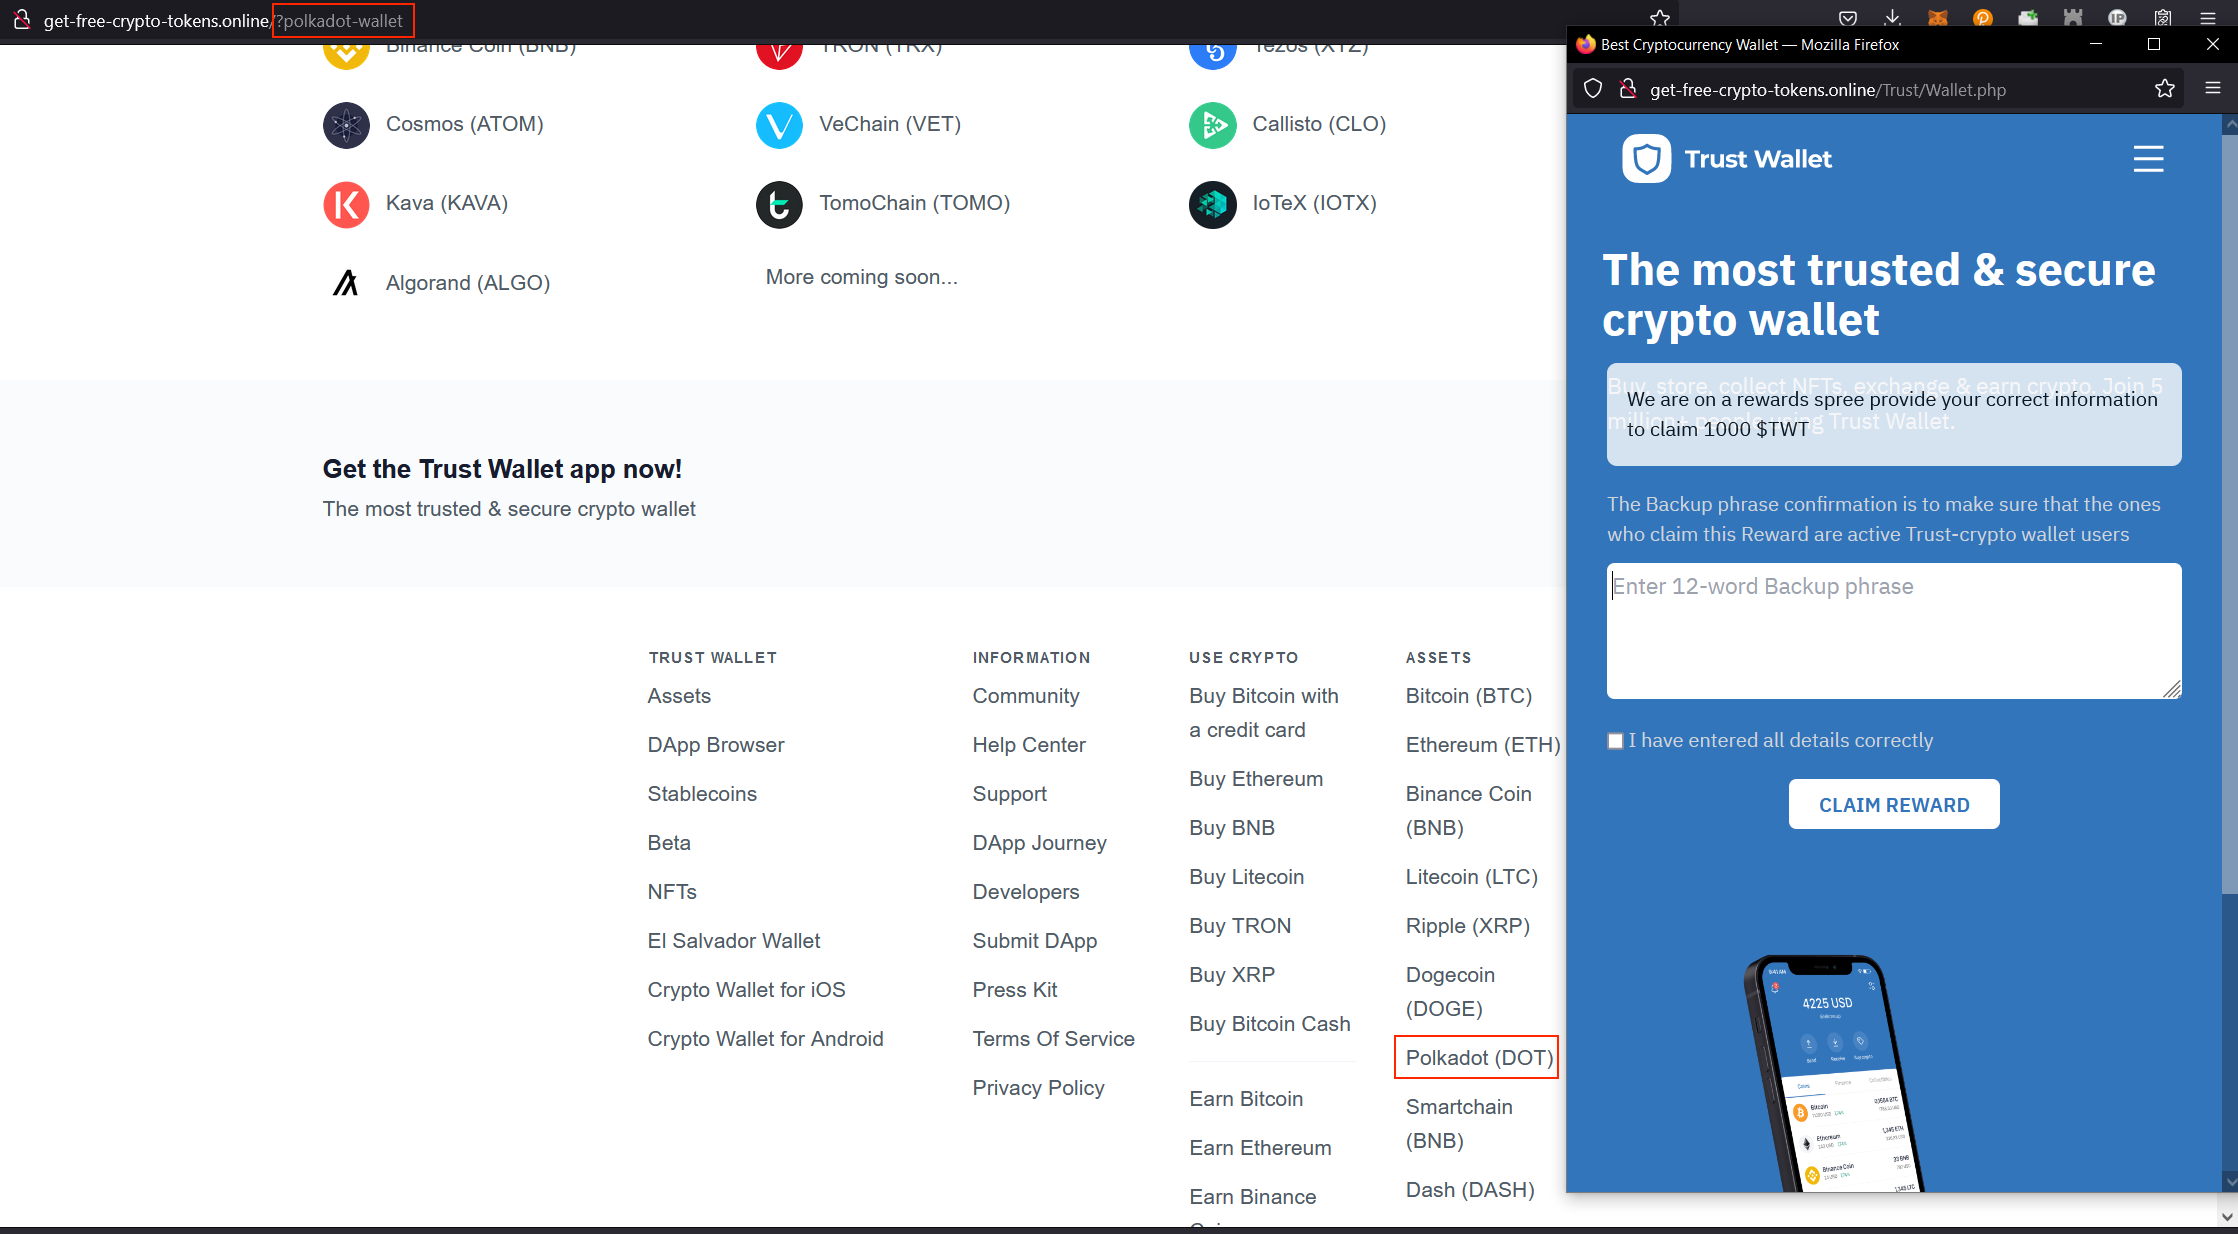Image resolution: width=2238 pixels, height=1234 pixels.
Task: Click the VeChain (VET) coin icon
Action: 779,126
